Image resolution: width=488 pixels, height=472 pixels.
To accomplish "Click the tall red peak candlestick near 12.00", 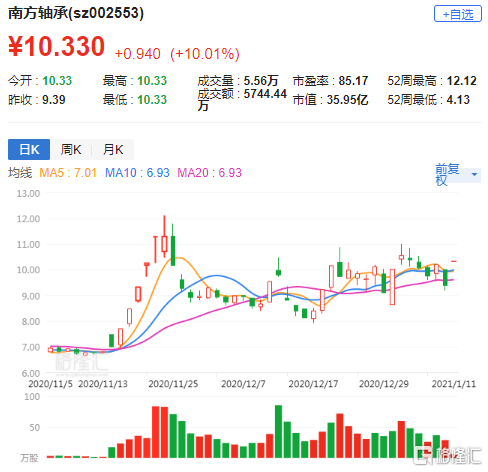I will 164,237.
